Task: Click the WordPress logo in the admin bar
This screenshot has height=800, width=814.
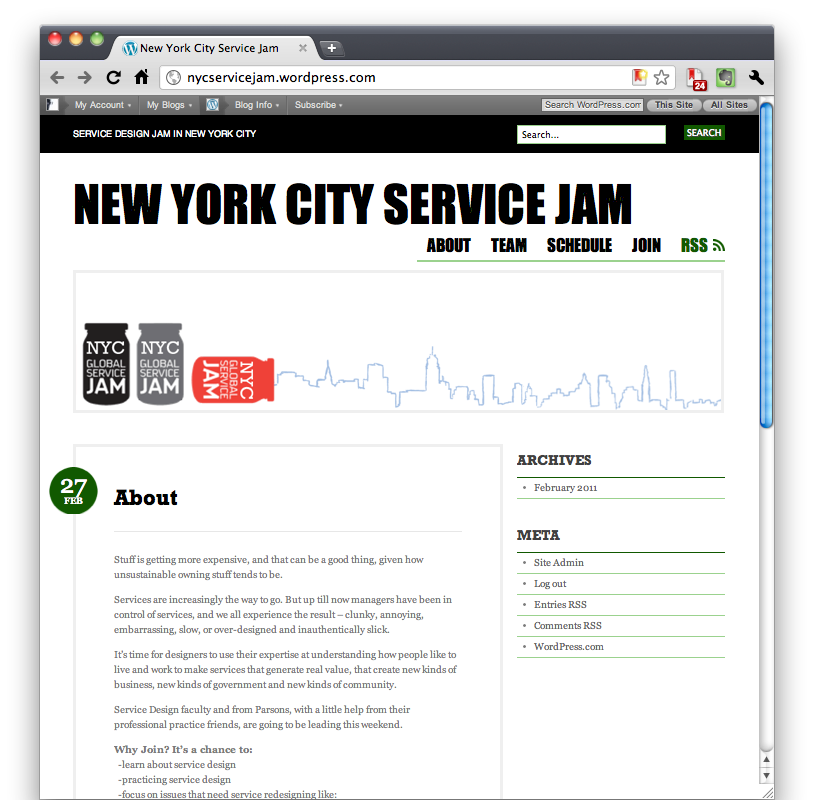Action: (51, 105)
